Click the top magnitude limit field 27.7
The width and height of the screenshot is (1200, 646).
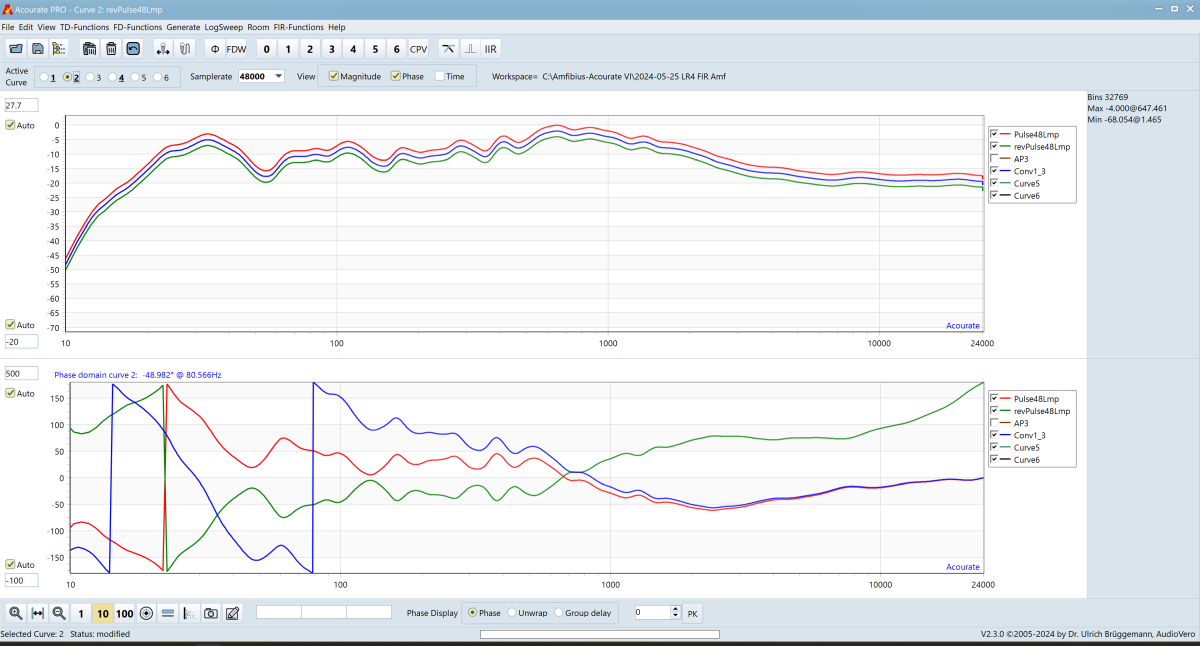coord(21,105)
